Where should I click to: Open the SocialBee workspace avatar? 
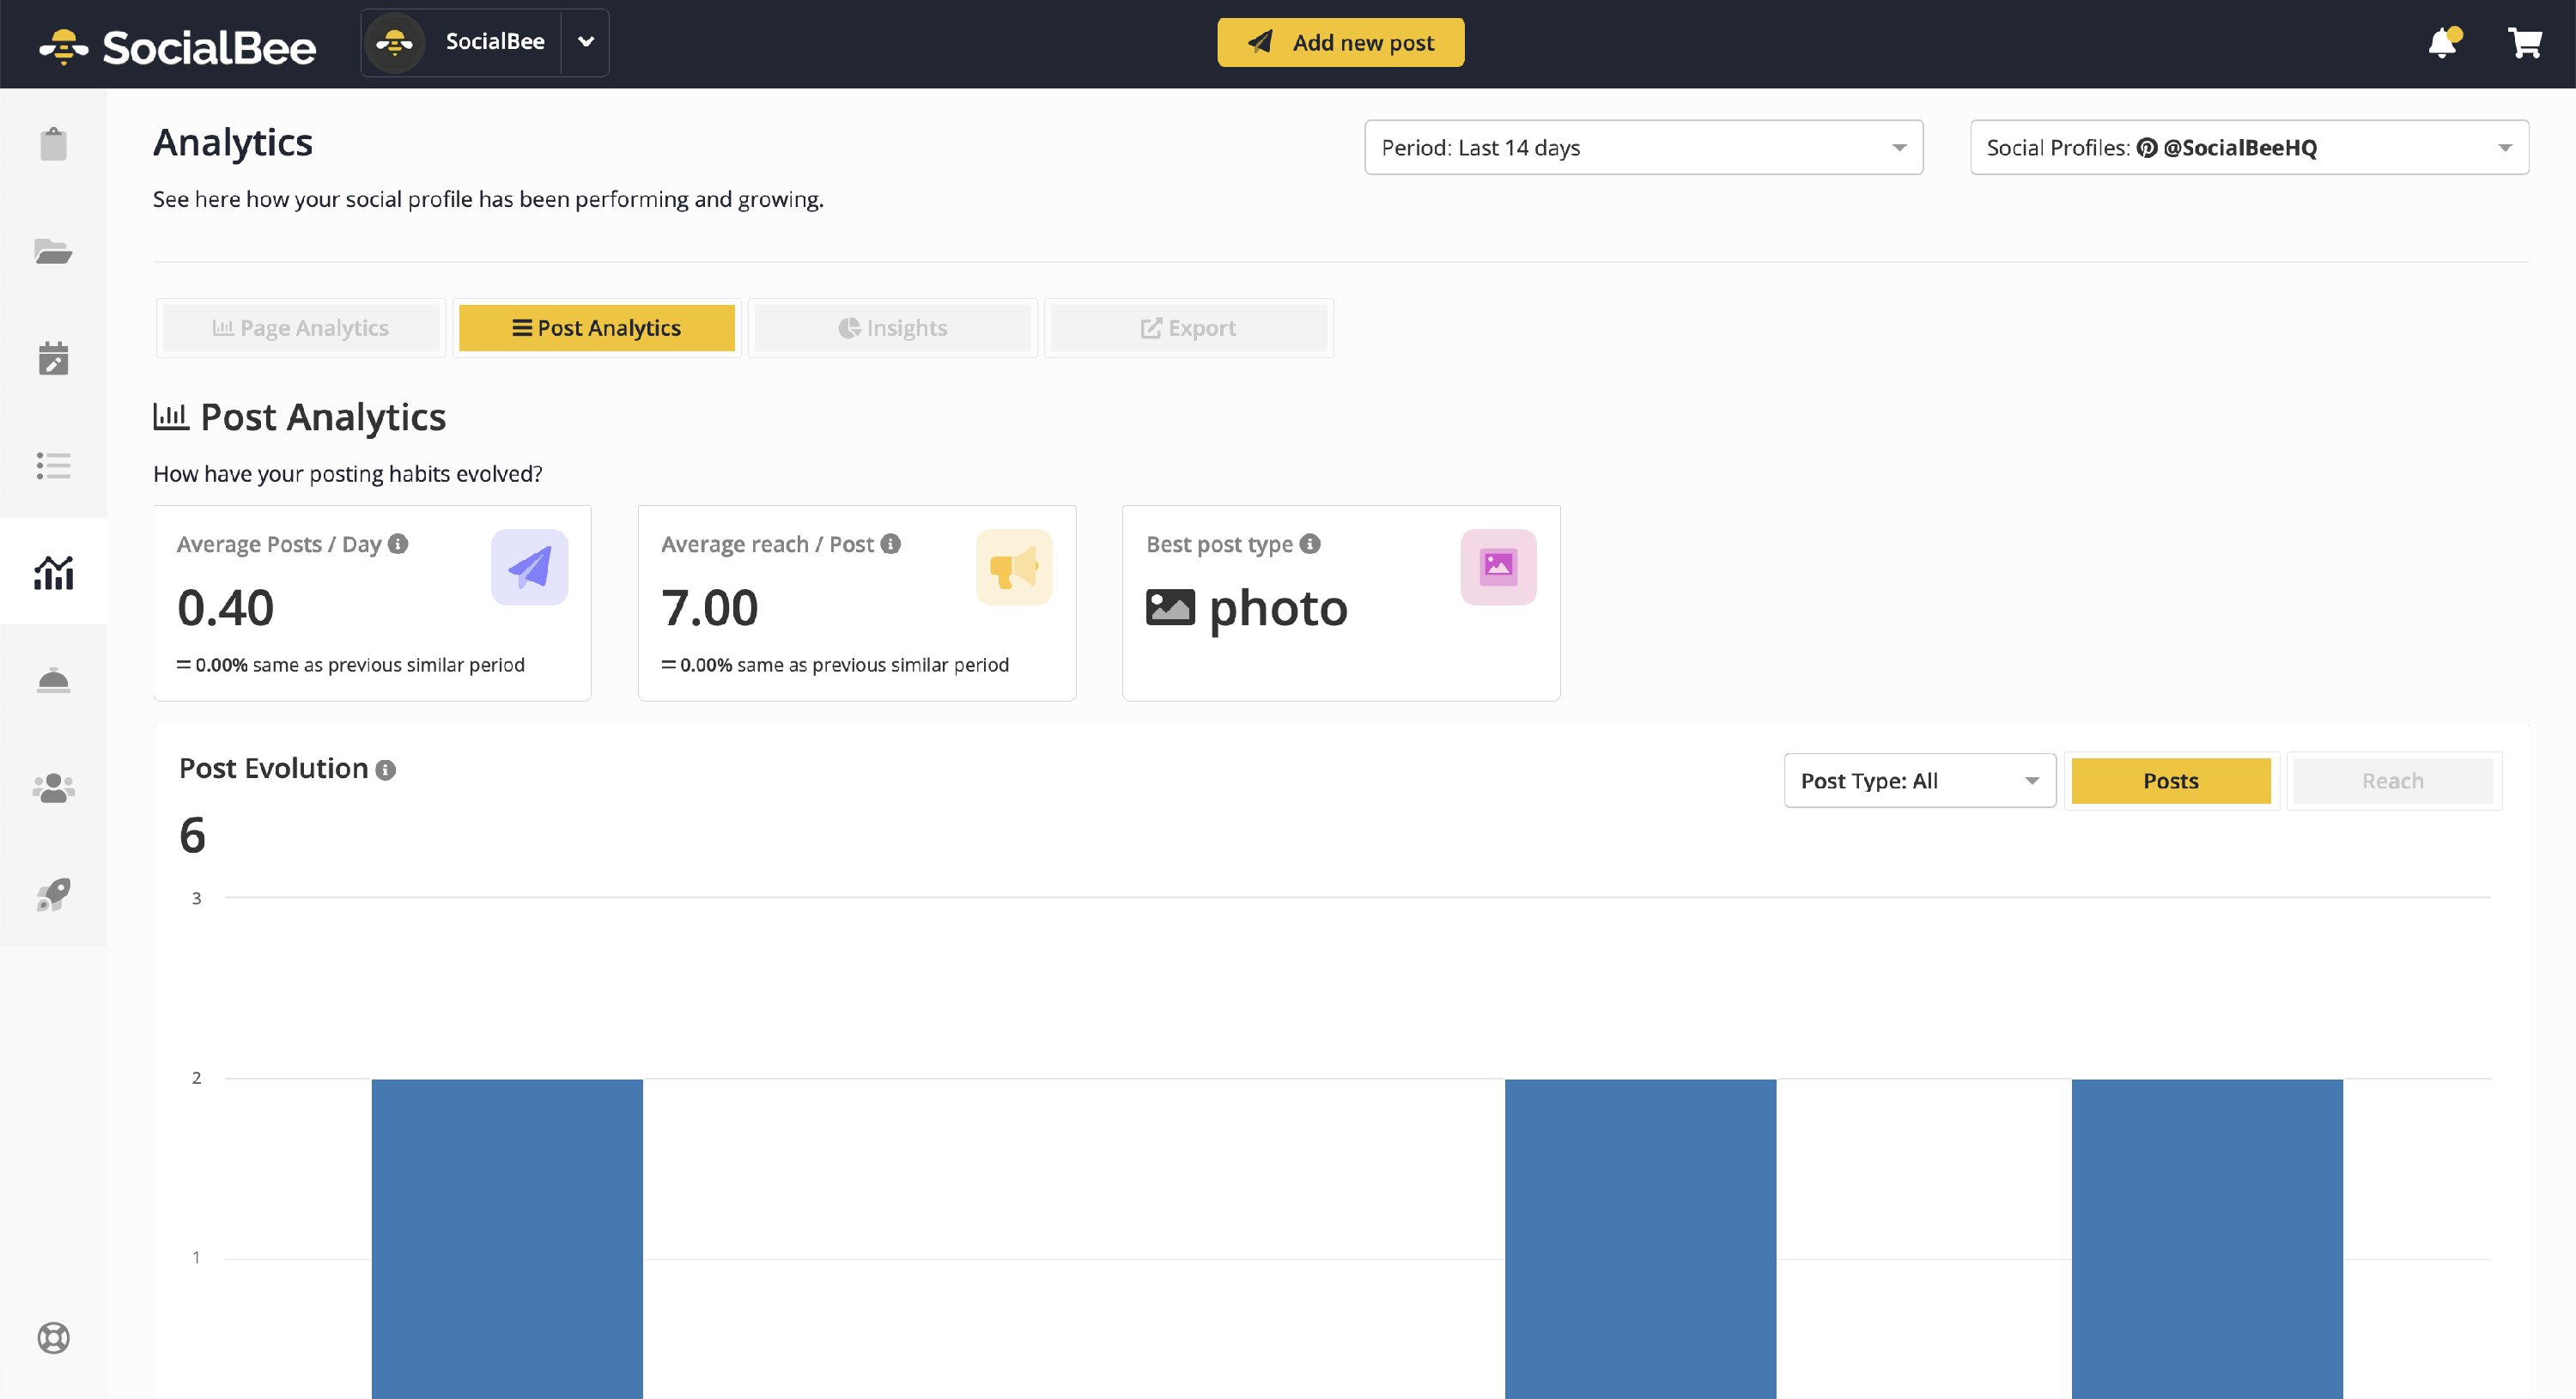pos(395,42)
